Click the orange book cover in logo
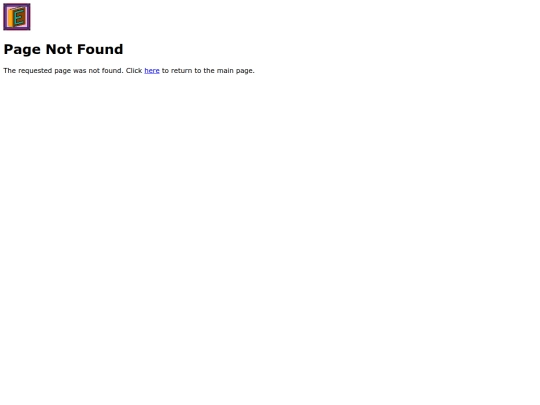 (11, 18)
